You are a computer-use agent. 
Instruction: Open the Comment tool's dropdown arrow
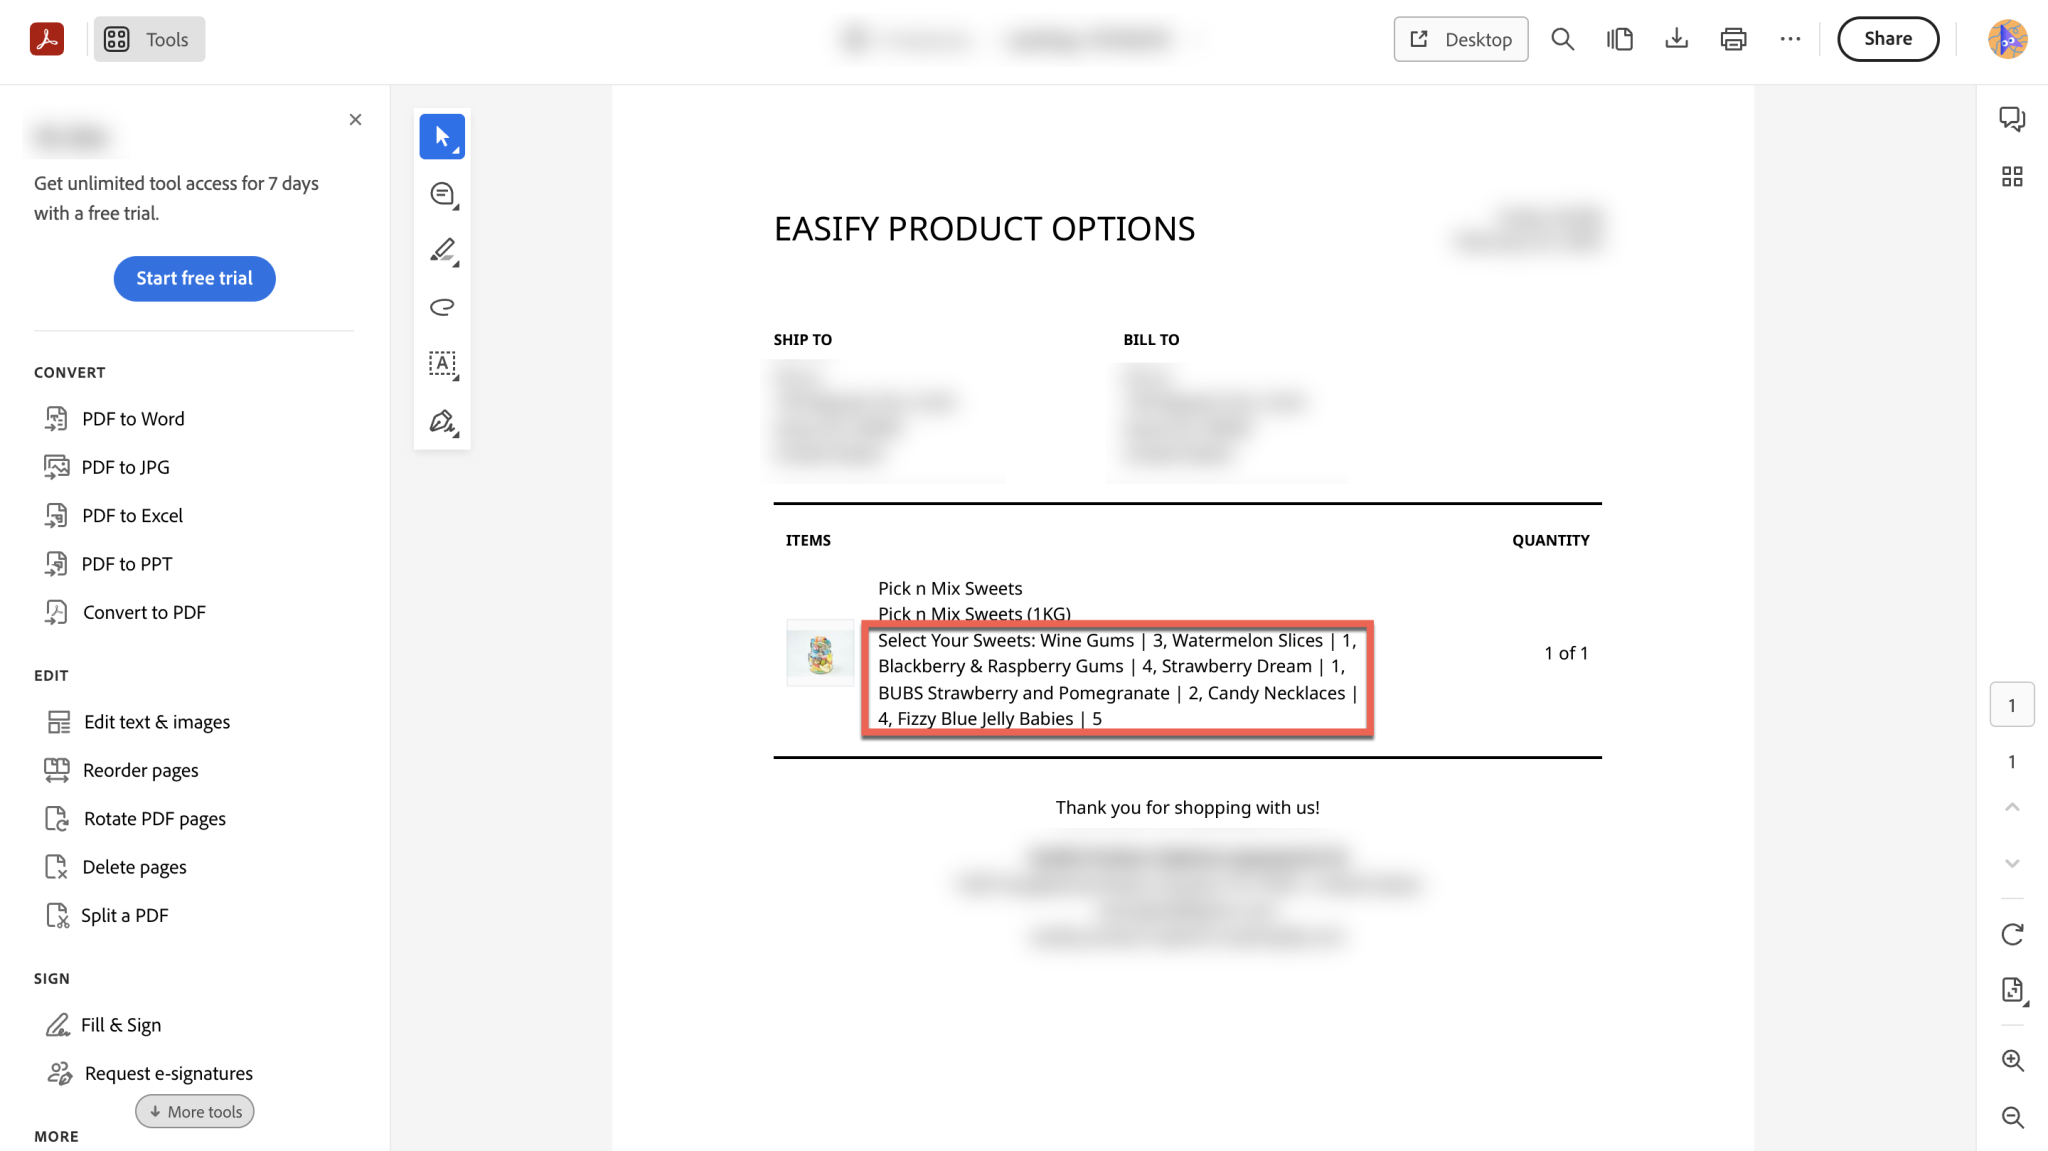click(x=456, y=206)
